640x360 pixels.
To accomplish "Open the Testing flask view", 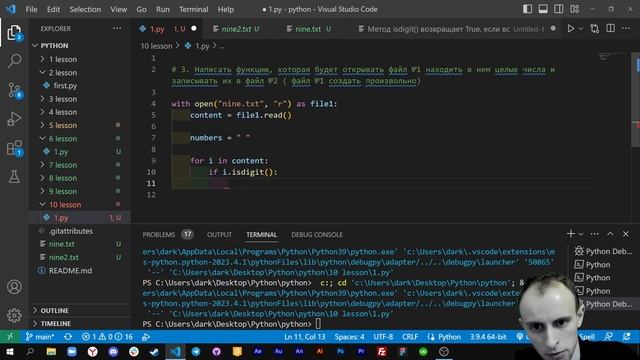I will point(14,177).
